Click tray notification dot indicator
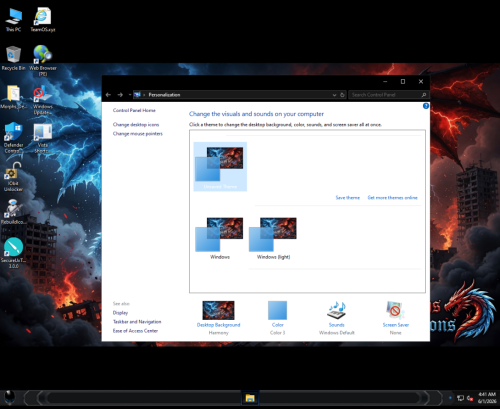Image resolution: width=500 pixels, height=409 pixels. [x=450, y=398]
